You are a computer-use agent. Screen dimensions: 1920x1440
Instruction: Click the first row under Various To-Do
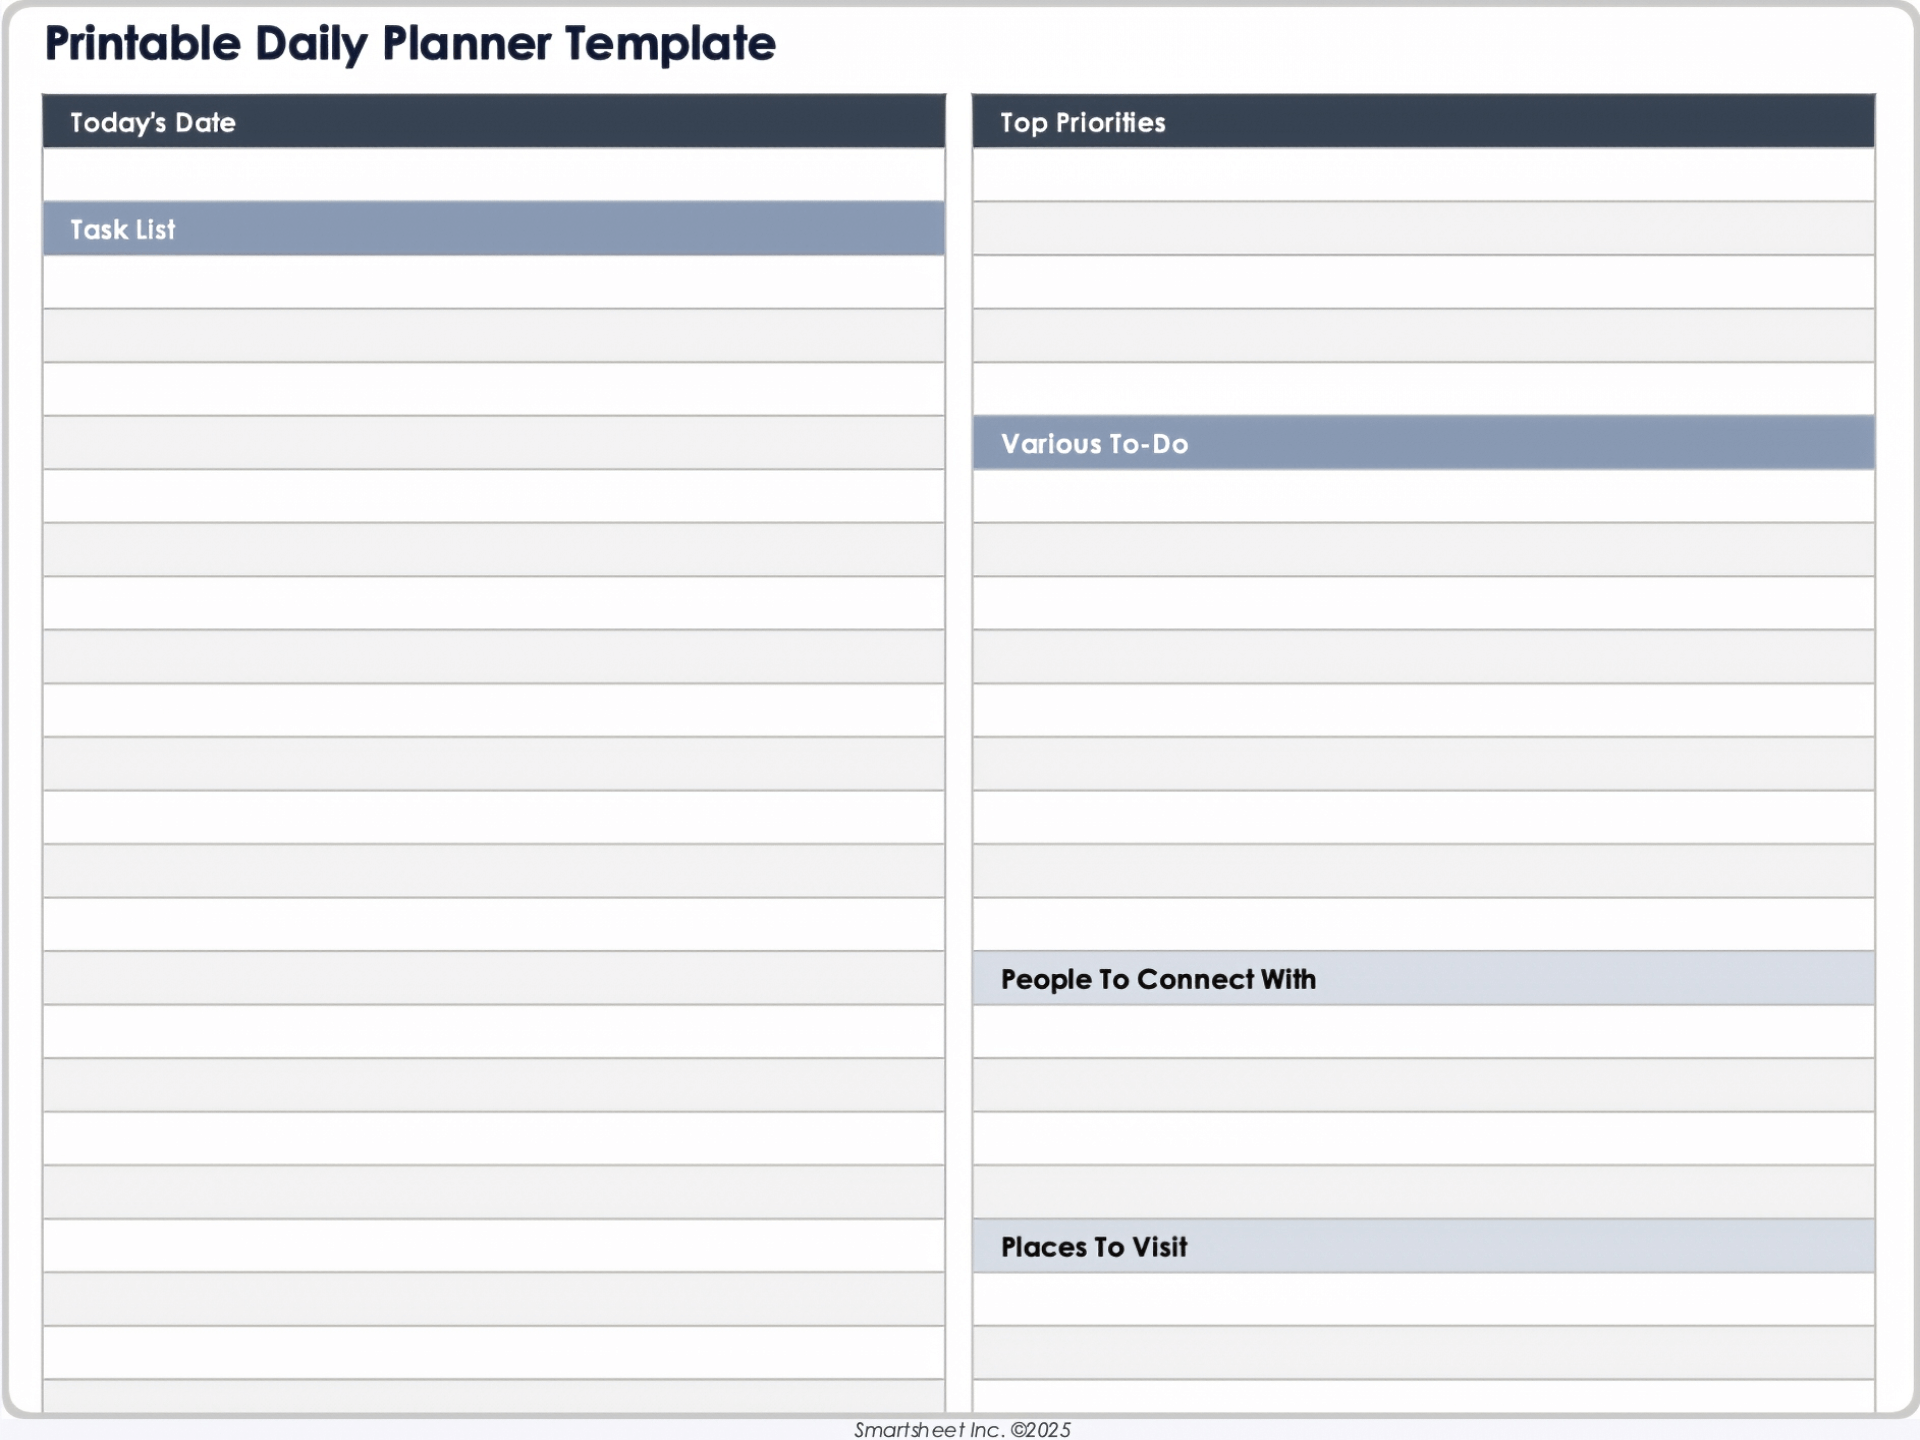(x=1423, y=496)
